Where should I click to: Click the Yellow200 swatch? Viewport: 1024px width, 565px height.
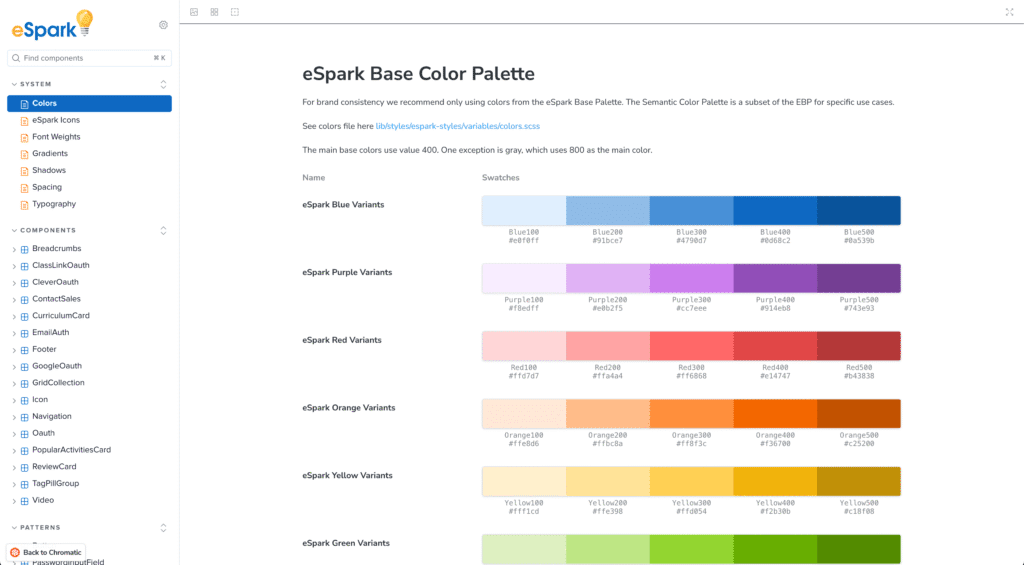[608, 481]
